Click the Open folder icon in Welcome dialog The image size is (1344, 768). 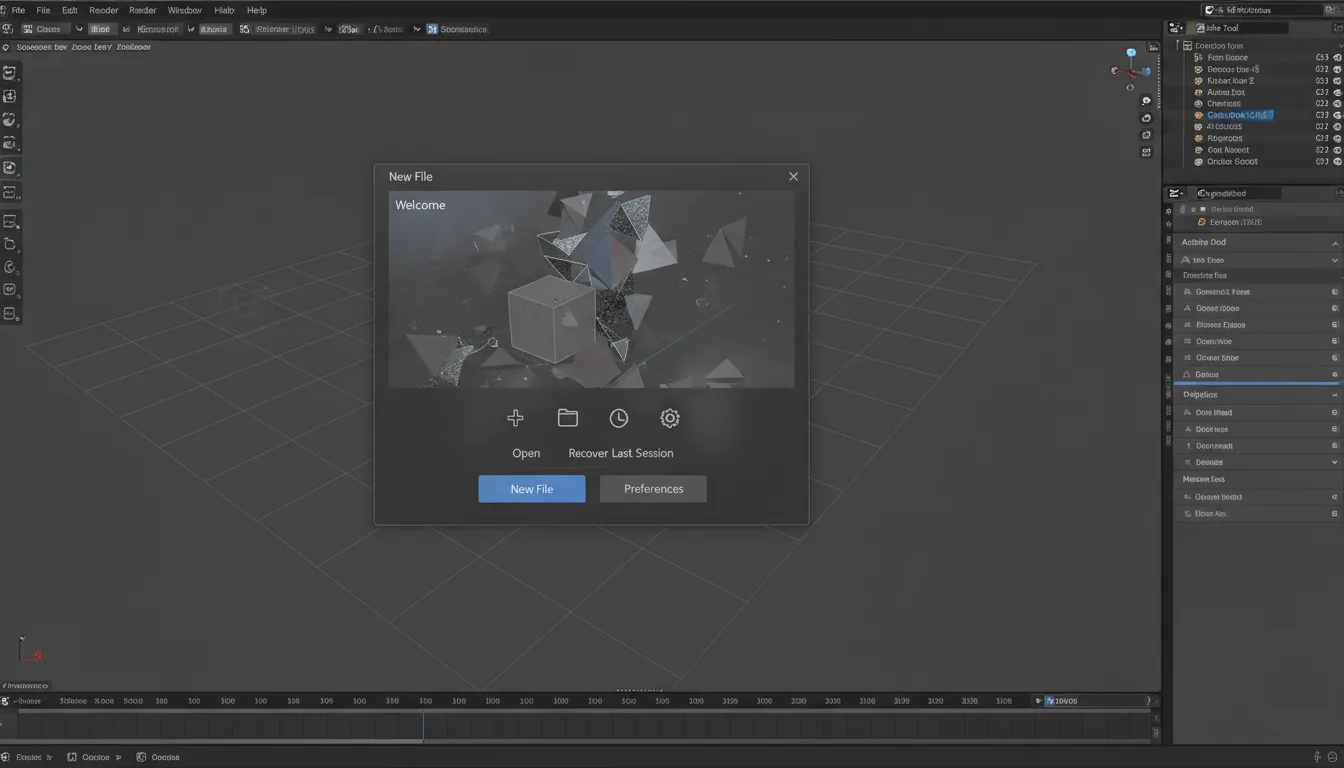pos(568,418)
